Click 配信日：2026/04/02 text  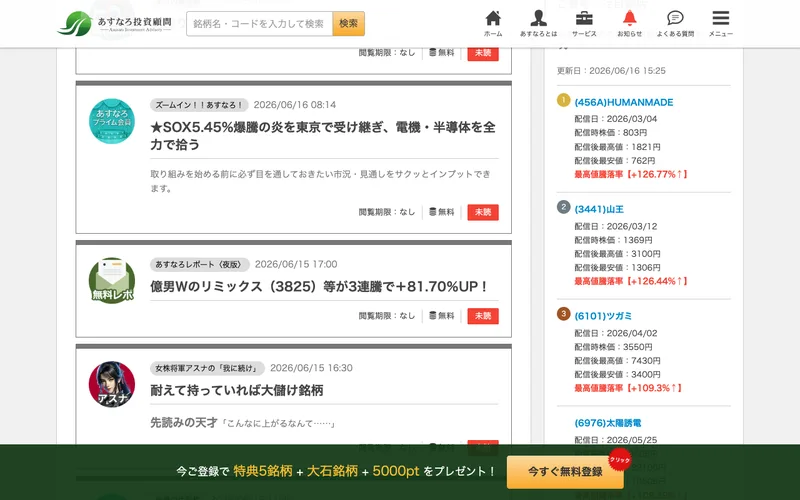pyautogui.click(x=616, y=333)
